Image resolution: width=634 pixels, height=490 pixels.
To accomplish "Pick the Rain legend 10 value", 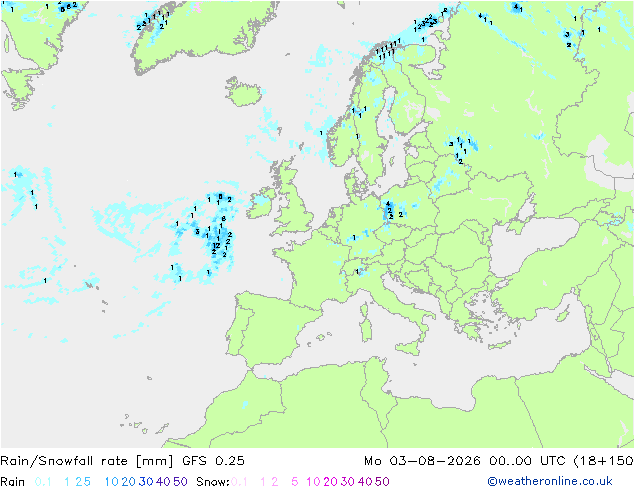I will 112,482.
